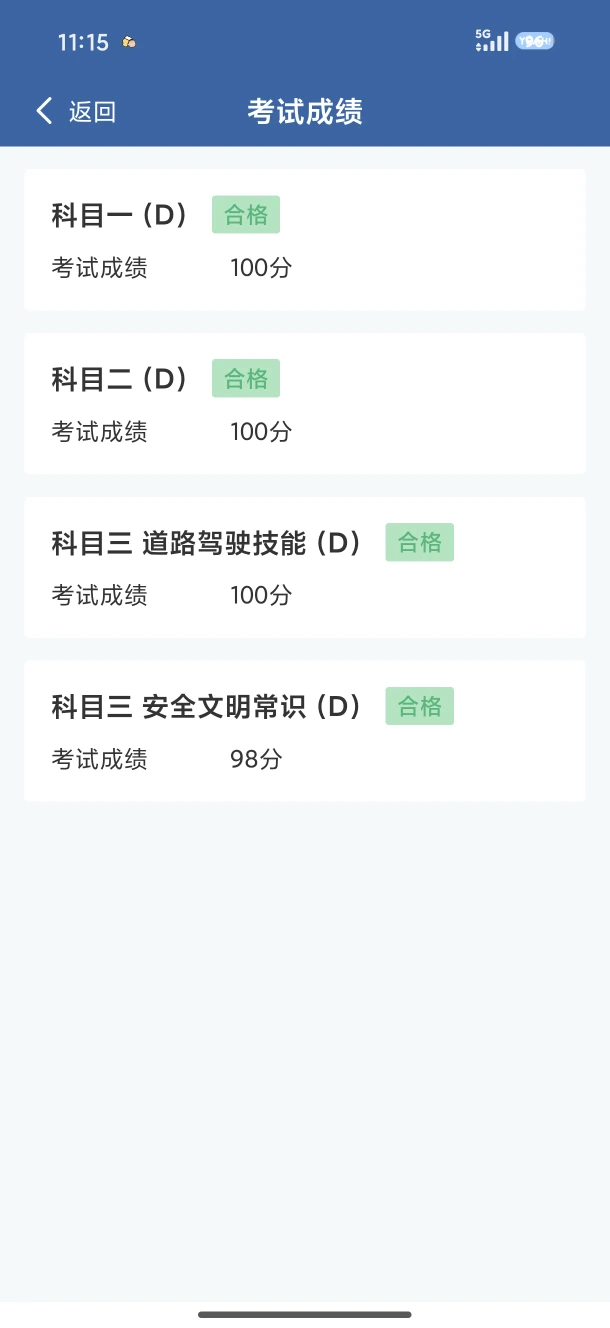Tap the 合格 badge next to 科目二

click(246, 379)
